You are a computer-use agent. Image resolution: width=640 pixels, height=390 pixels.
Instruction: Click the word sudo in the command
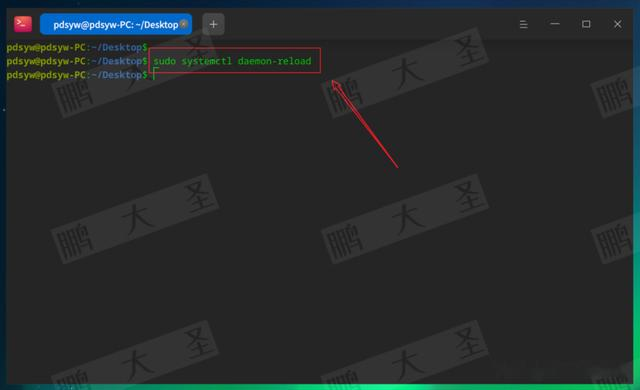(164, 61)
